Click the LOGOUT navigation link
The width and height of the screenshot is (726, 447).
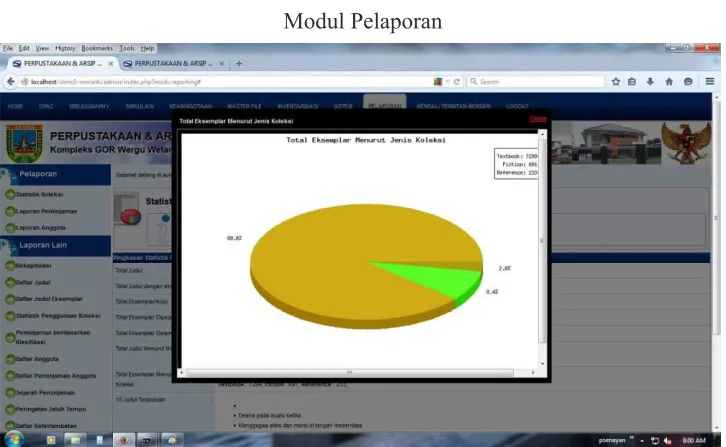(517, 106)
